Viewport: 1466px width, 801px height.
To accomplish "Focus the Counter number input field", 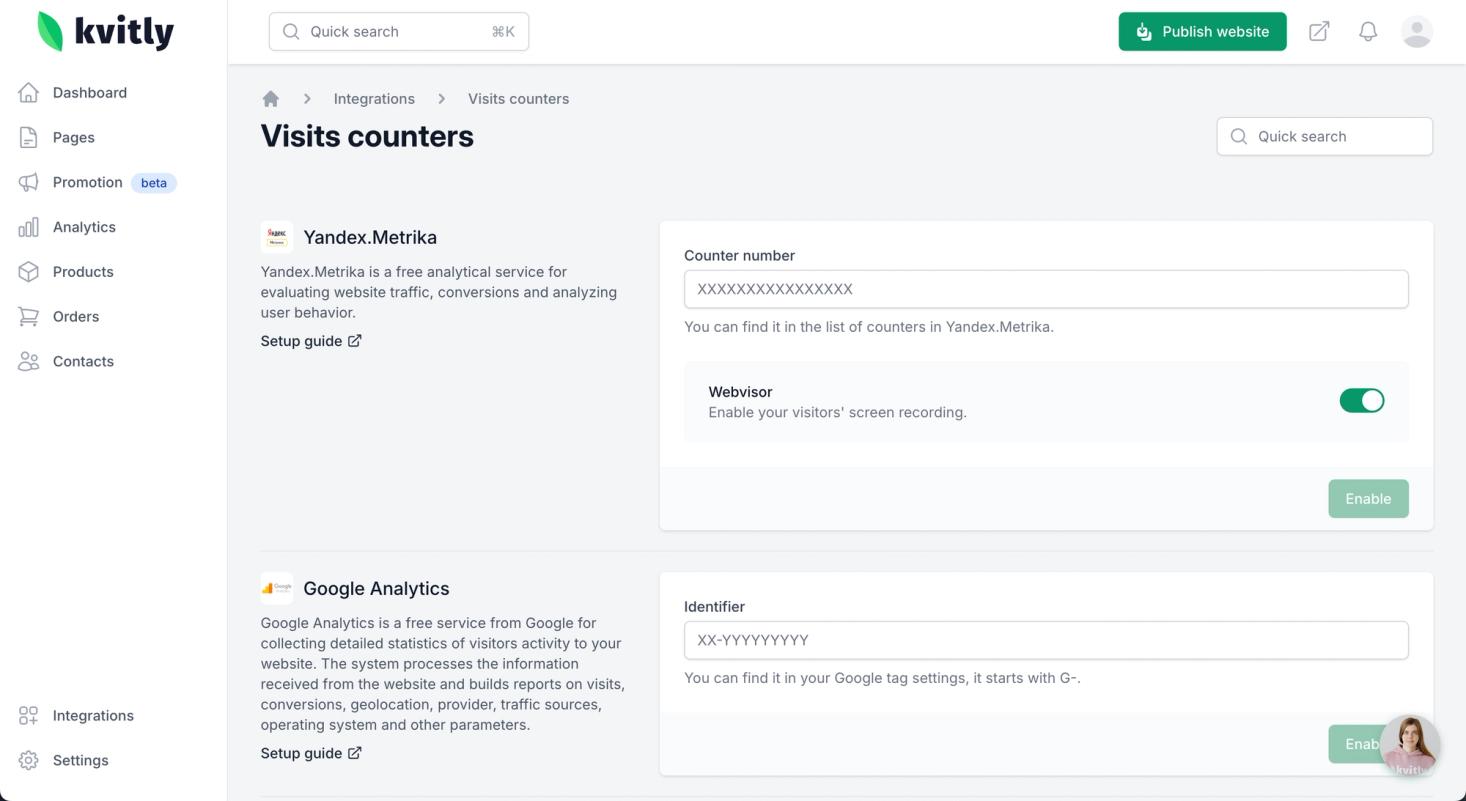I will coord(1046,289).
